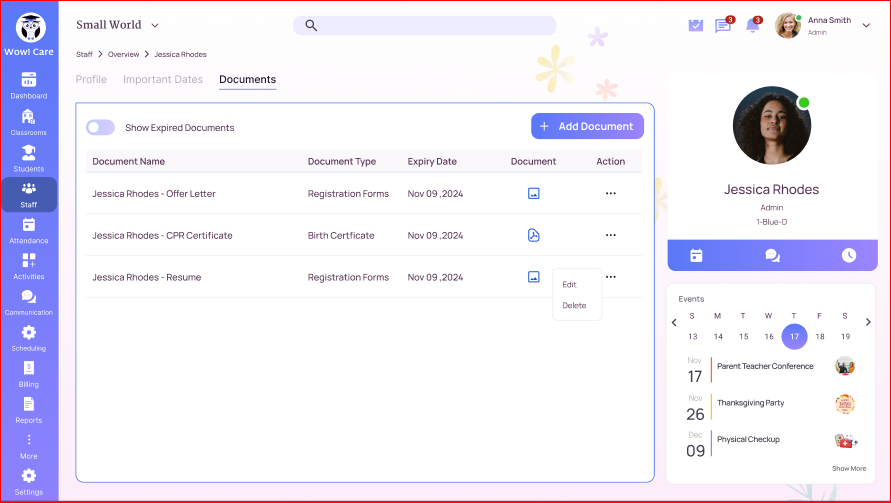Viewport: 891px width, 503px height.
Task: Open the Attendance sidebar icon
Action: (x=28, y=230)
